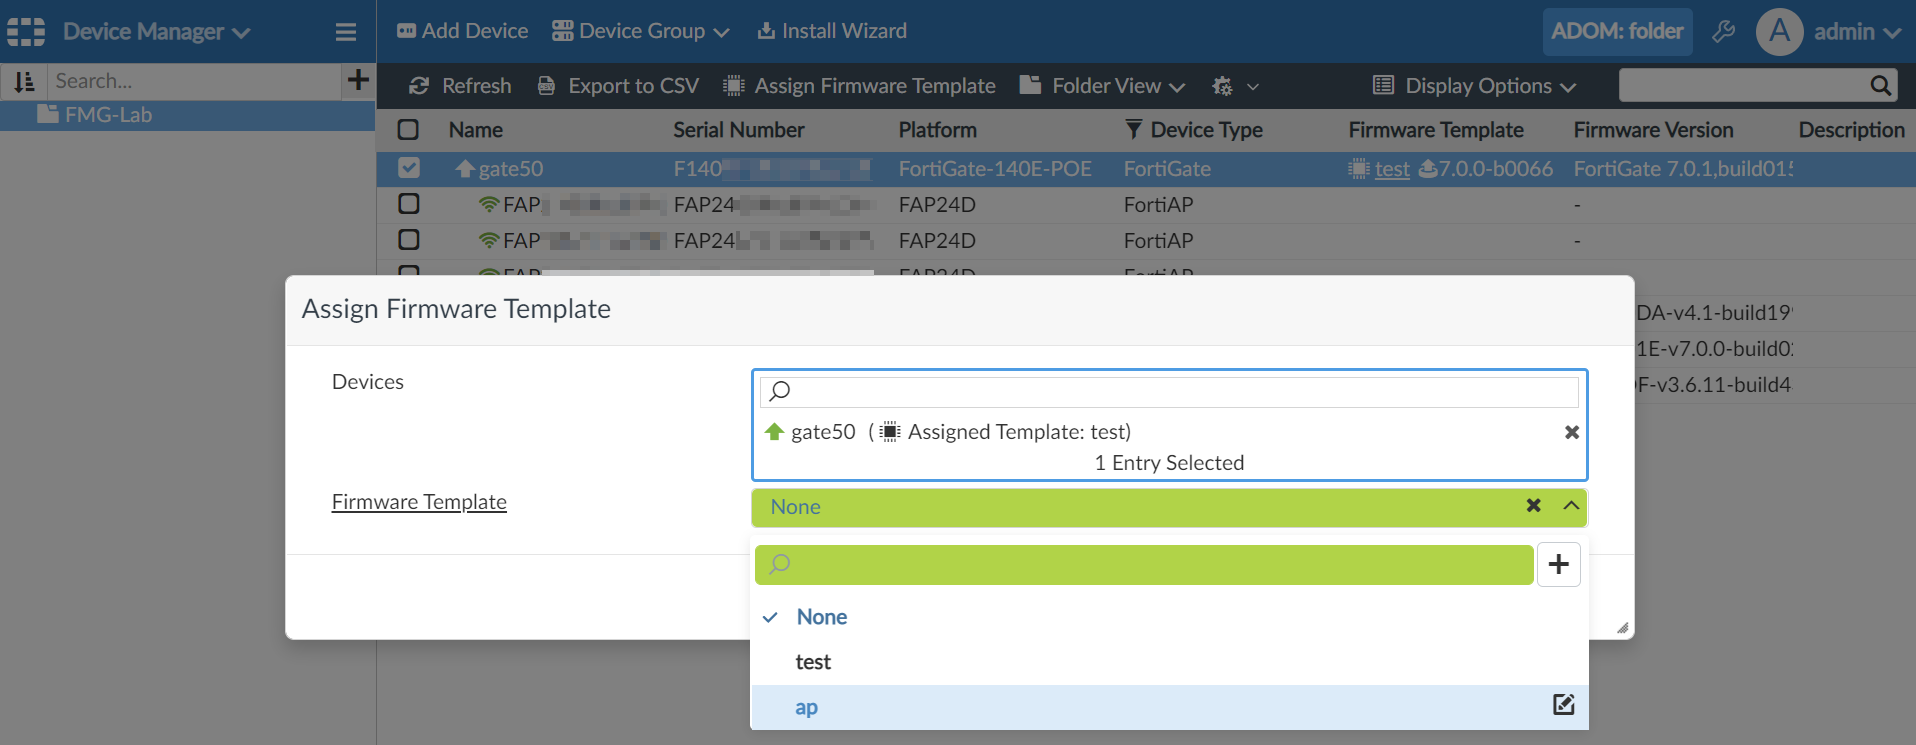Check the first FAP device checkbox

pyautogui.click(x=408, y=204)
